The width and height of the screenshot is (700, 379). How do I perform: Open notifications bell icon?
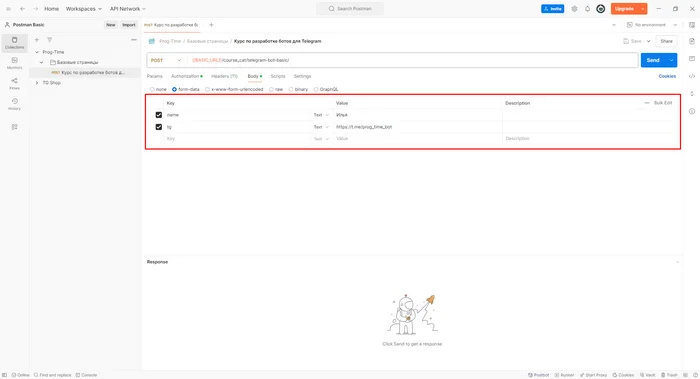point(588,8)
